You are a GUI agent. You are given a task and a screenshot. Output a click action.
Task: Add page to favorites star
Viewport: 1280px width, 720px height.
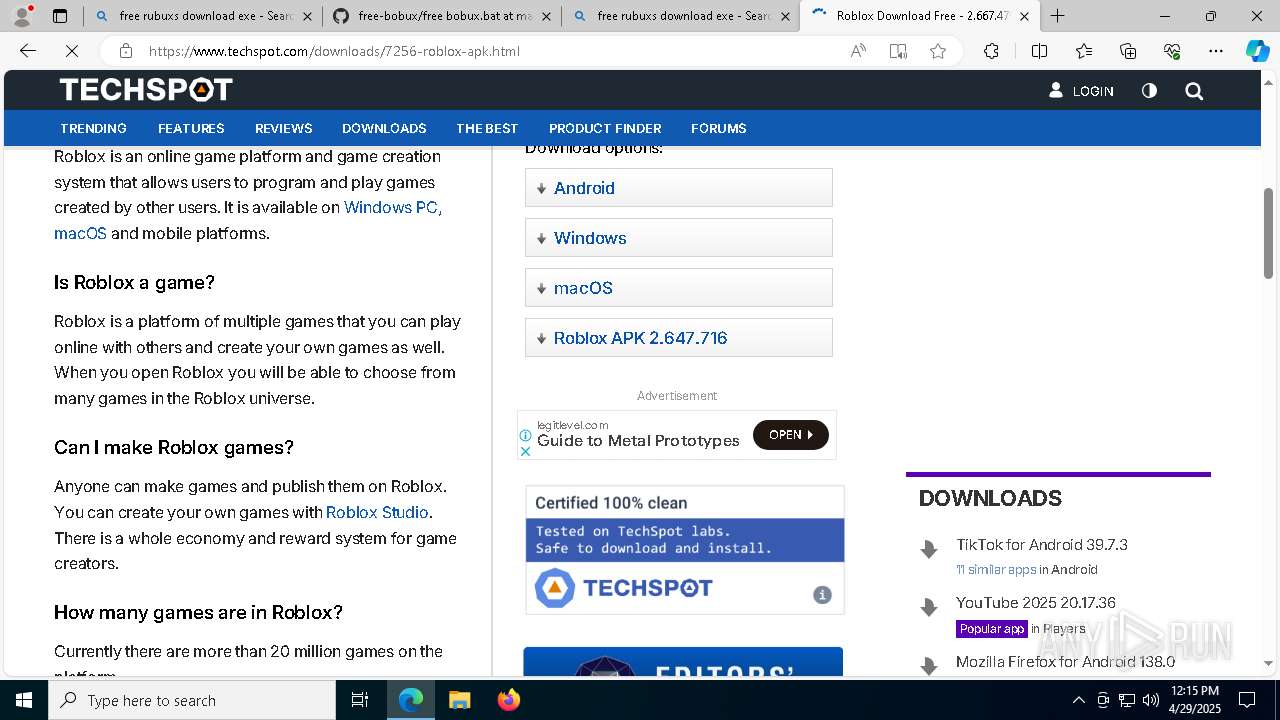(938, 51)
